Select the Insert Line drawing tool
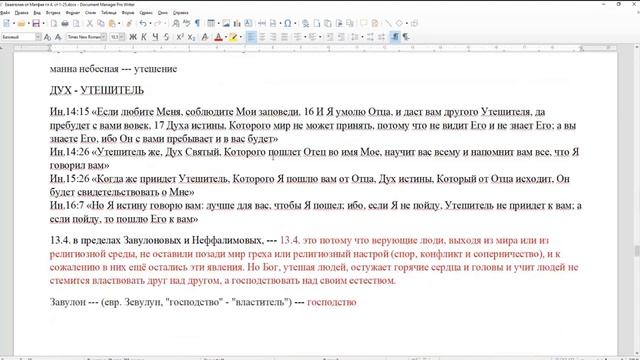 point(388,23)
